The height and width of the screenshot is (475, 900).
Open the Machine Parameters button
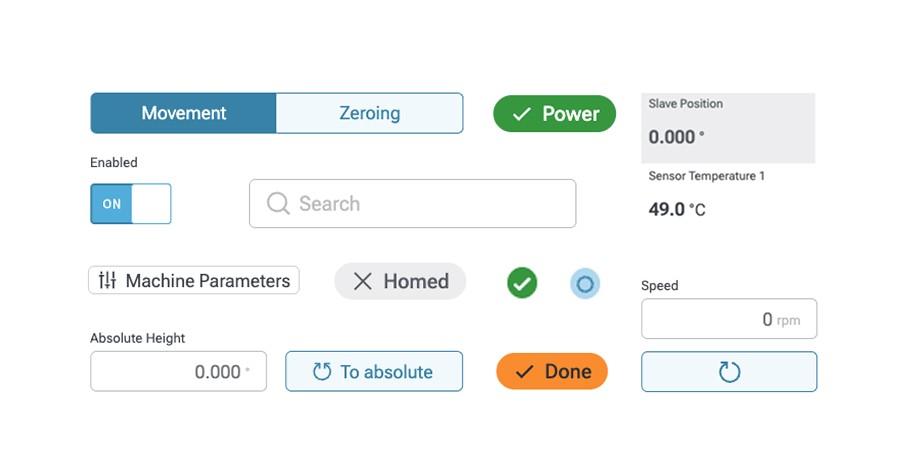coord(194,281)
